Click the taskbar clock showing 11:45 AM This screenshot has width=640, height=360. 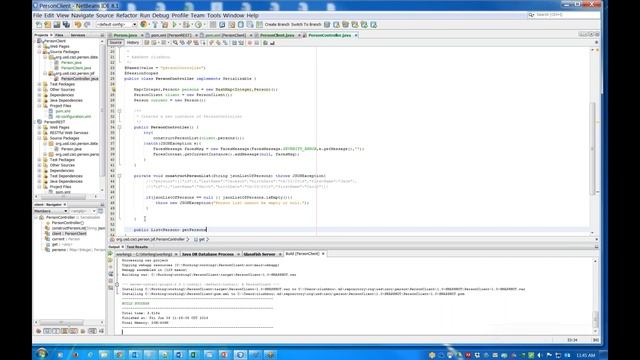click(586, 355)
